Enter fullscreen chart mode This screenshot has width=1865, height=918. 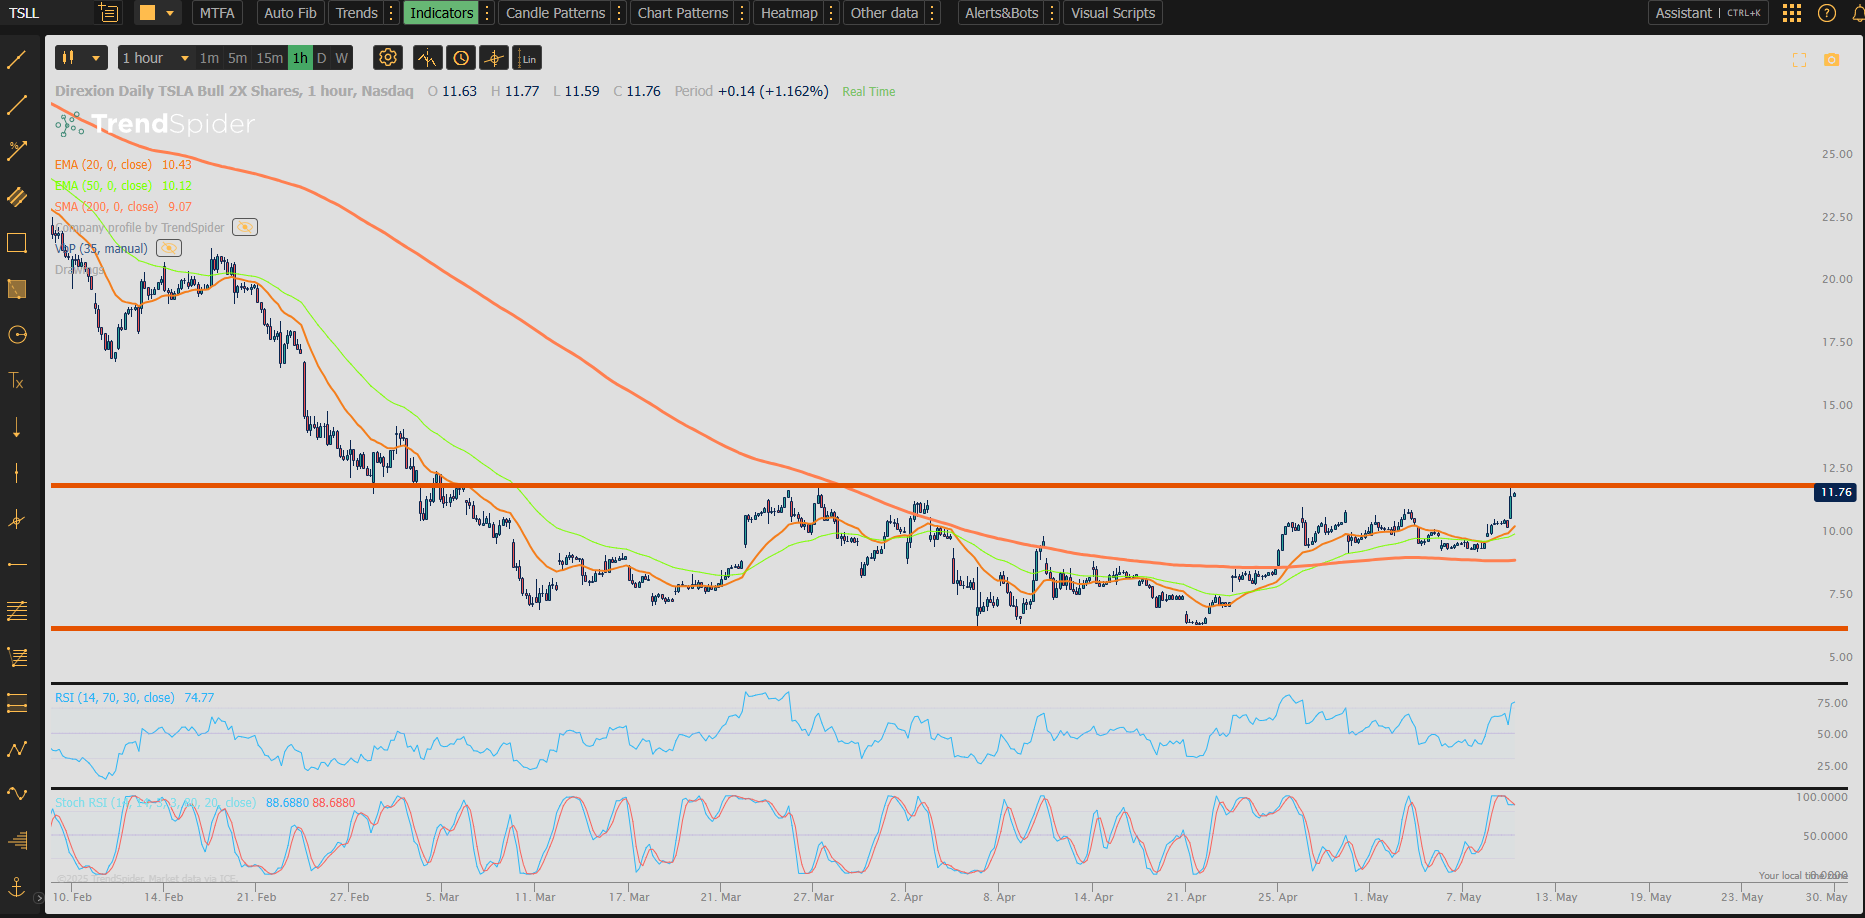pos(1799,60)
